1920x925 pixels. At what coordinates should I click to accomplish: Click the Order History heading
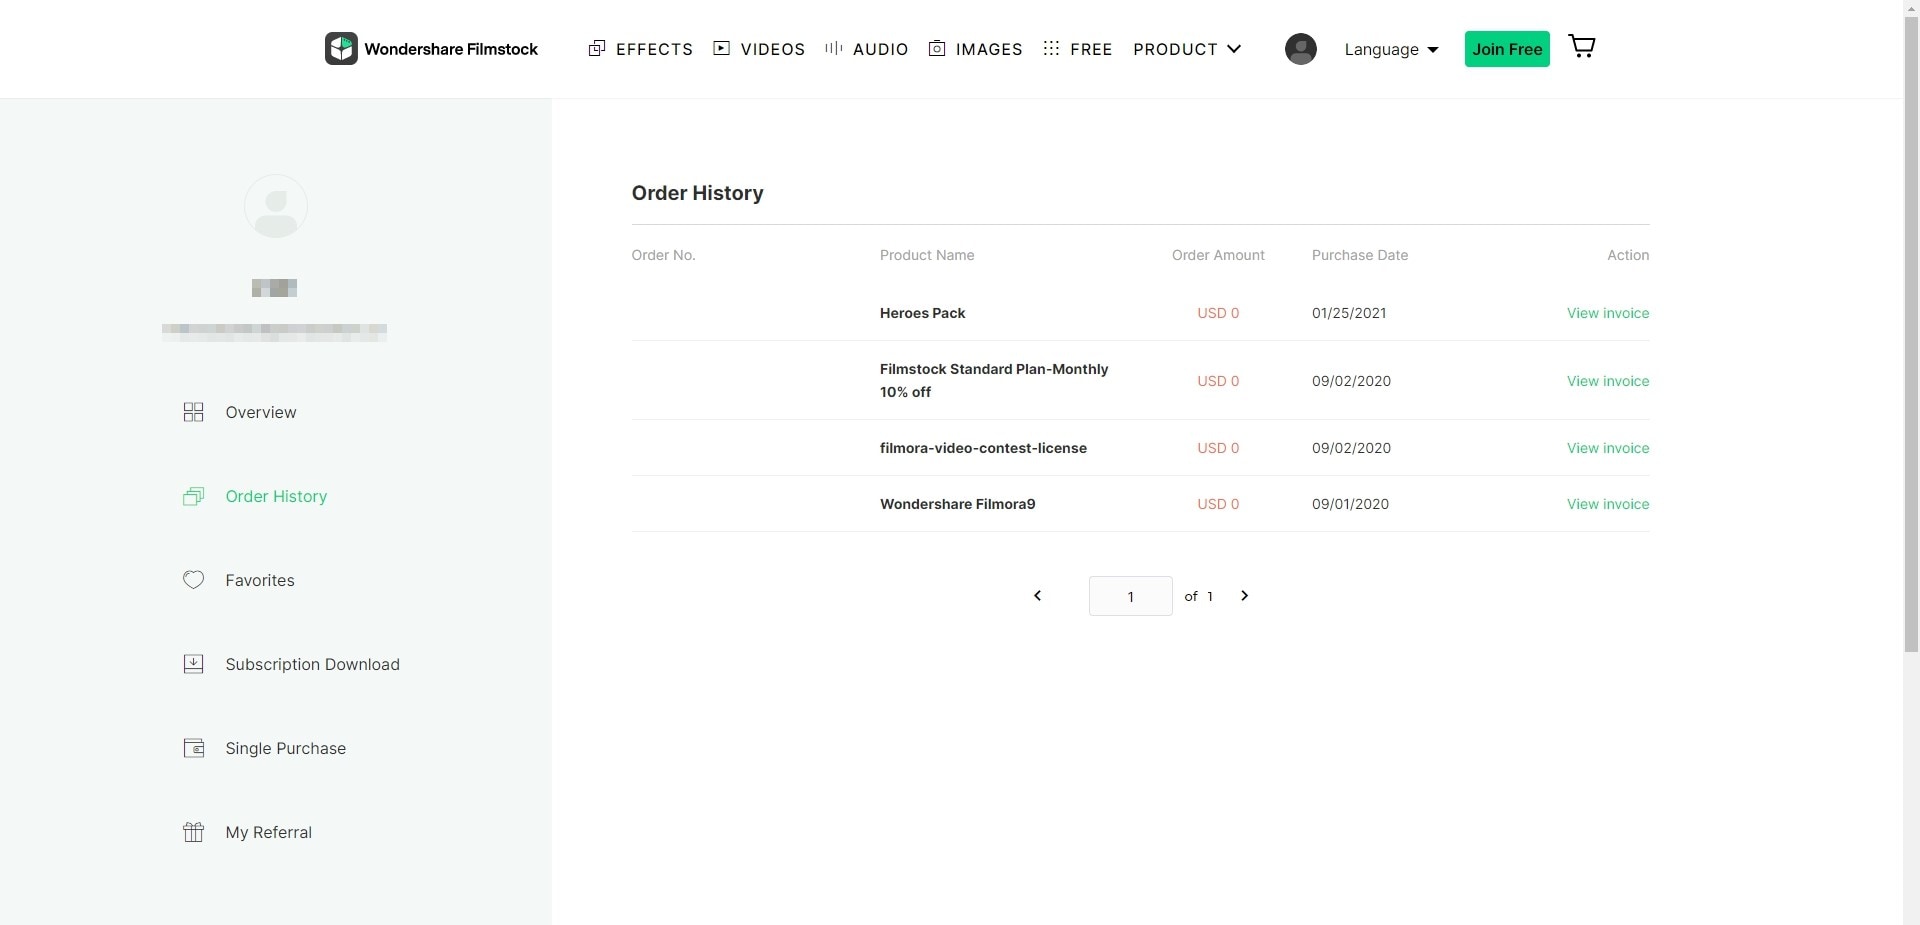(x=697, y=193)
